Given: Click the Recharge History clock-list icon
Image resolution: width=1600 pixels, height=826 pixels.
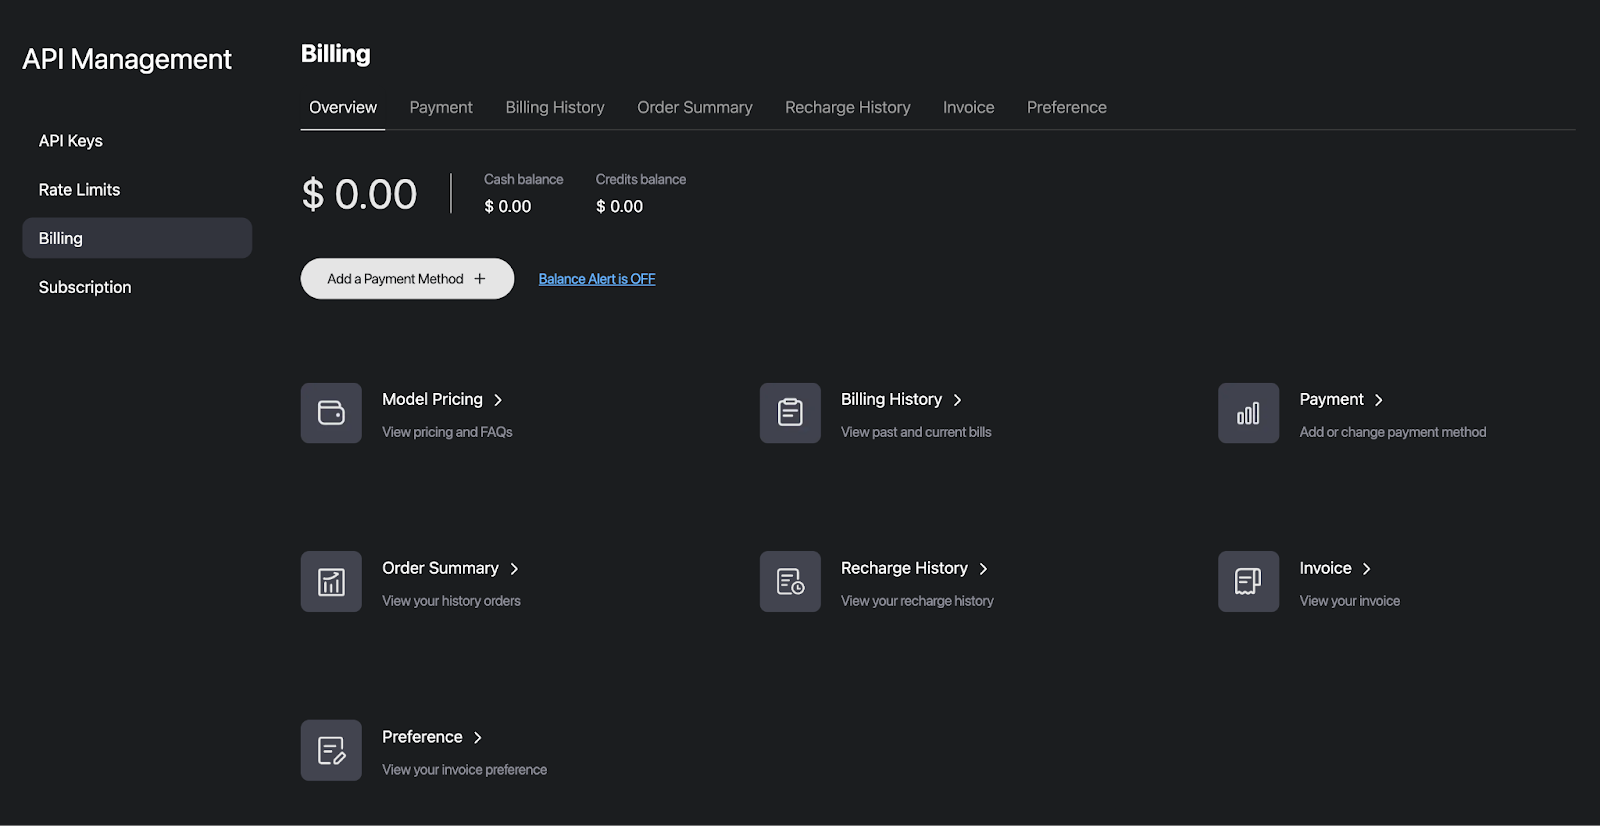Looking at the screenshot, I should pyautogui.click(x=790, y=582).
